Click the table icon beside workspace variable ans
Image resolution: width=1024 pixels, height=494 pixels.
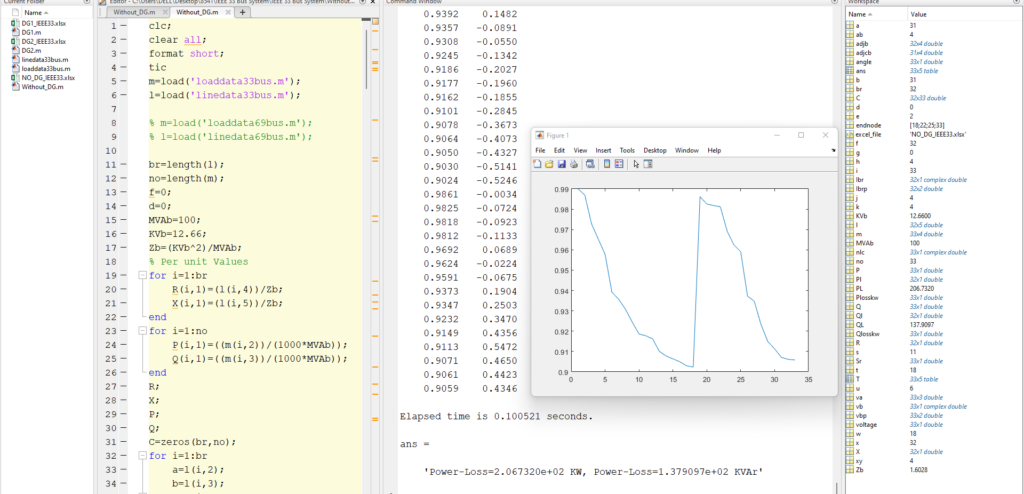[850, 70]
